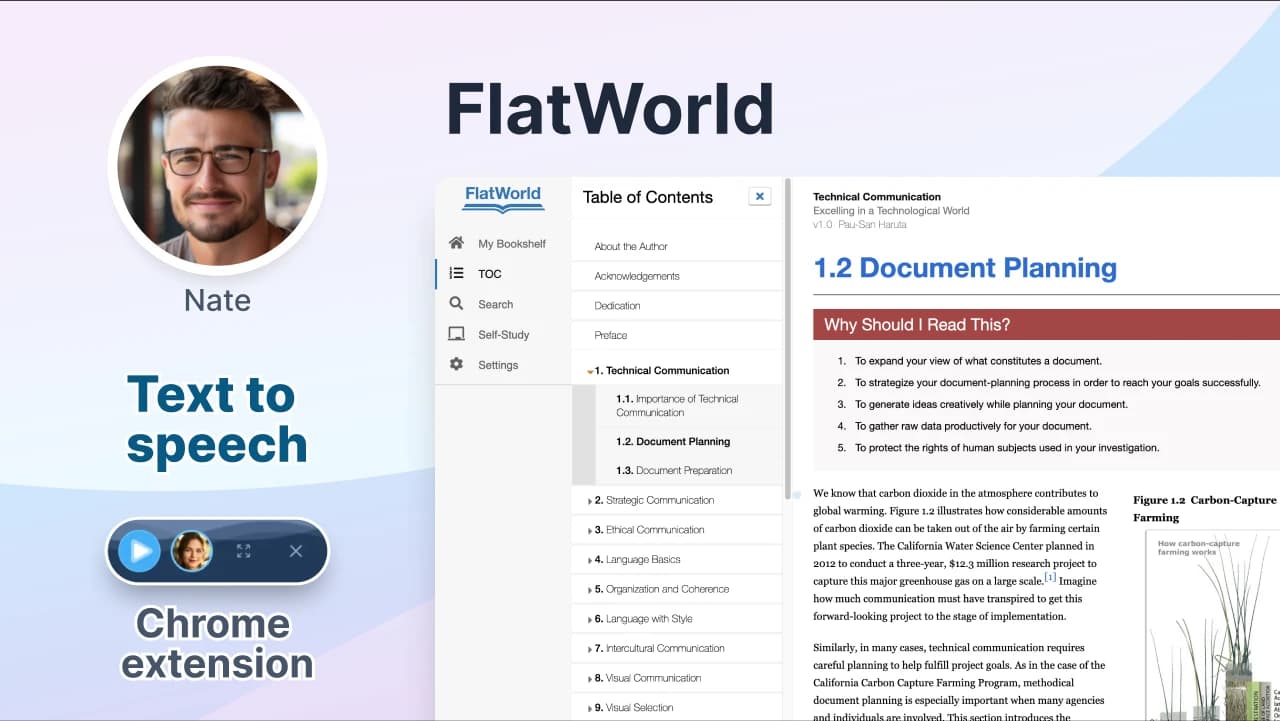Click the 'v1.0 Pau-San Haruta' line

[x=860, y=225]
